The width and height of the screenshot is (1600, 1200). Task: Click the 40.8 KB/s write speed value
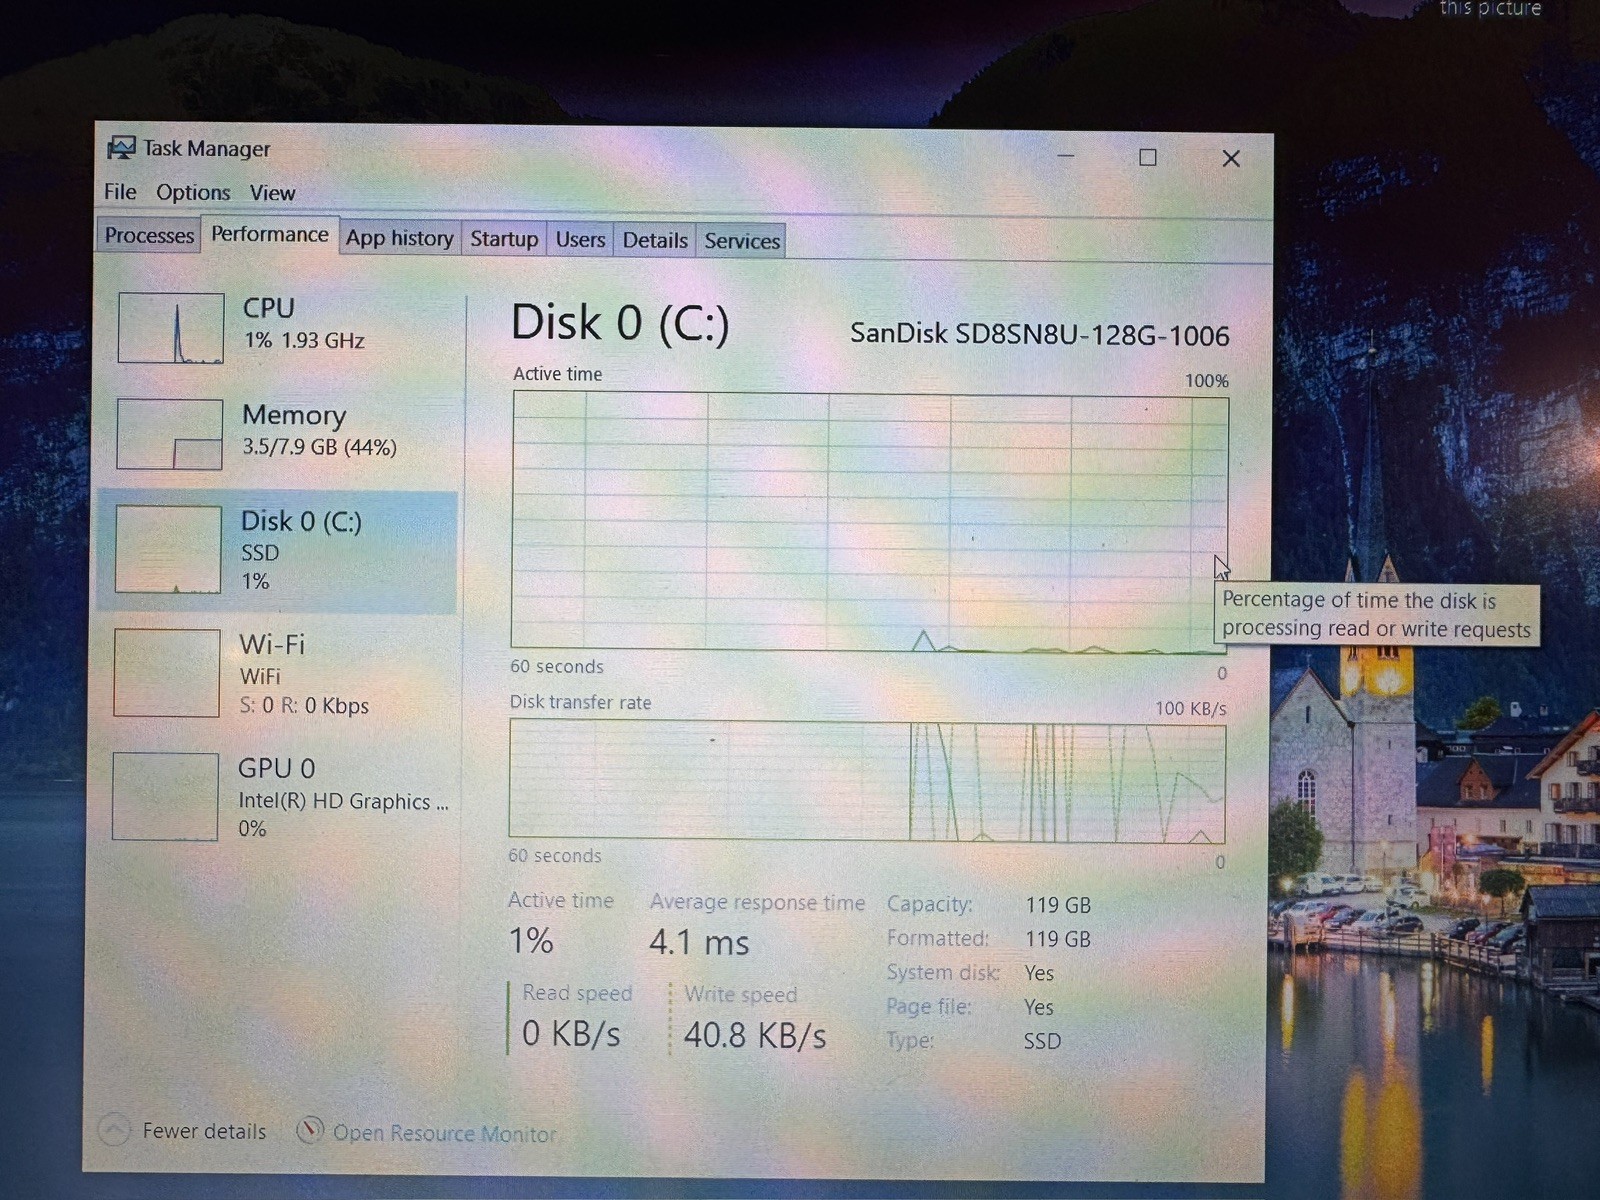(x=755, y=1035)
